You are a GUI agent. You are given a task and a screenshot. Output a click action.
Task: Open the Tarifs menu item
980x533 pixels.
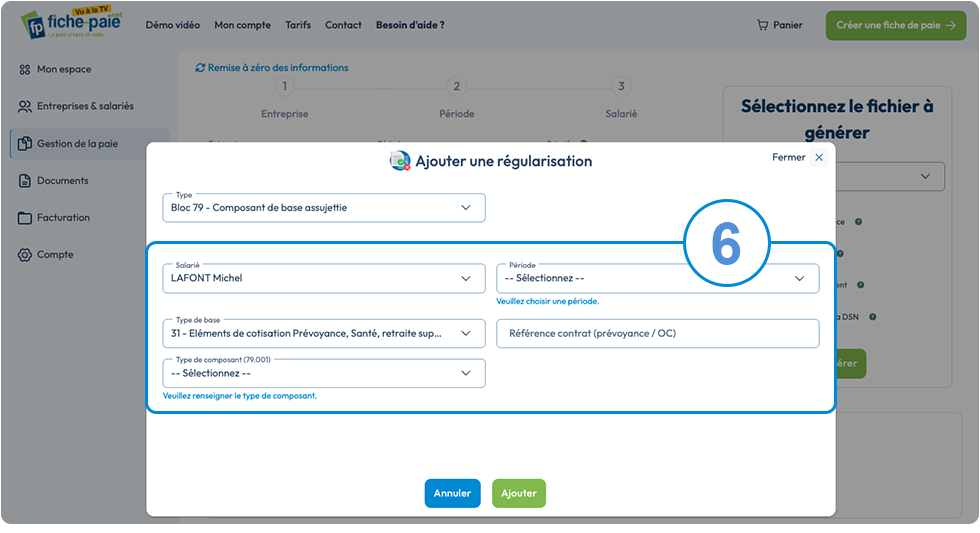pyautogui.click(x=298, y=25)
